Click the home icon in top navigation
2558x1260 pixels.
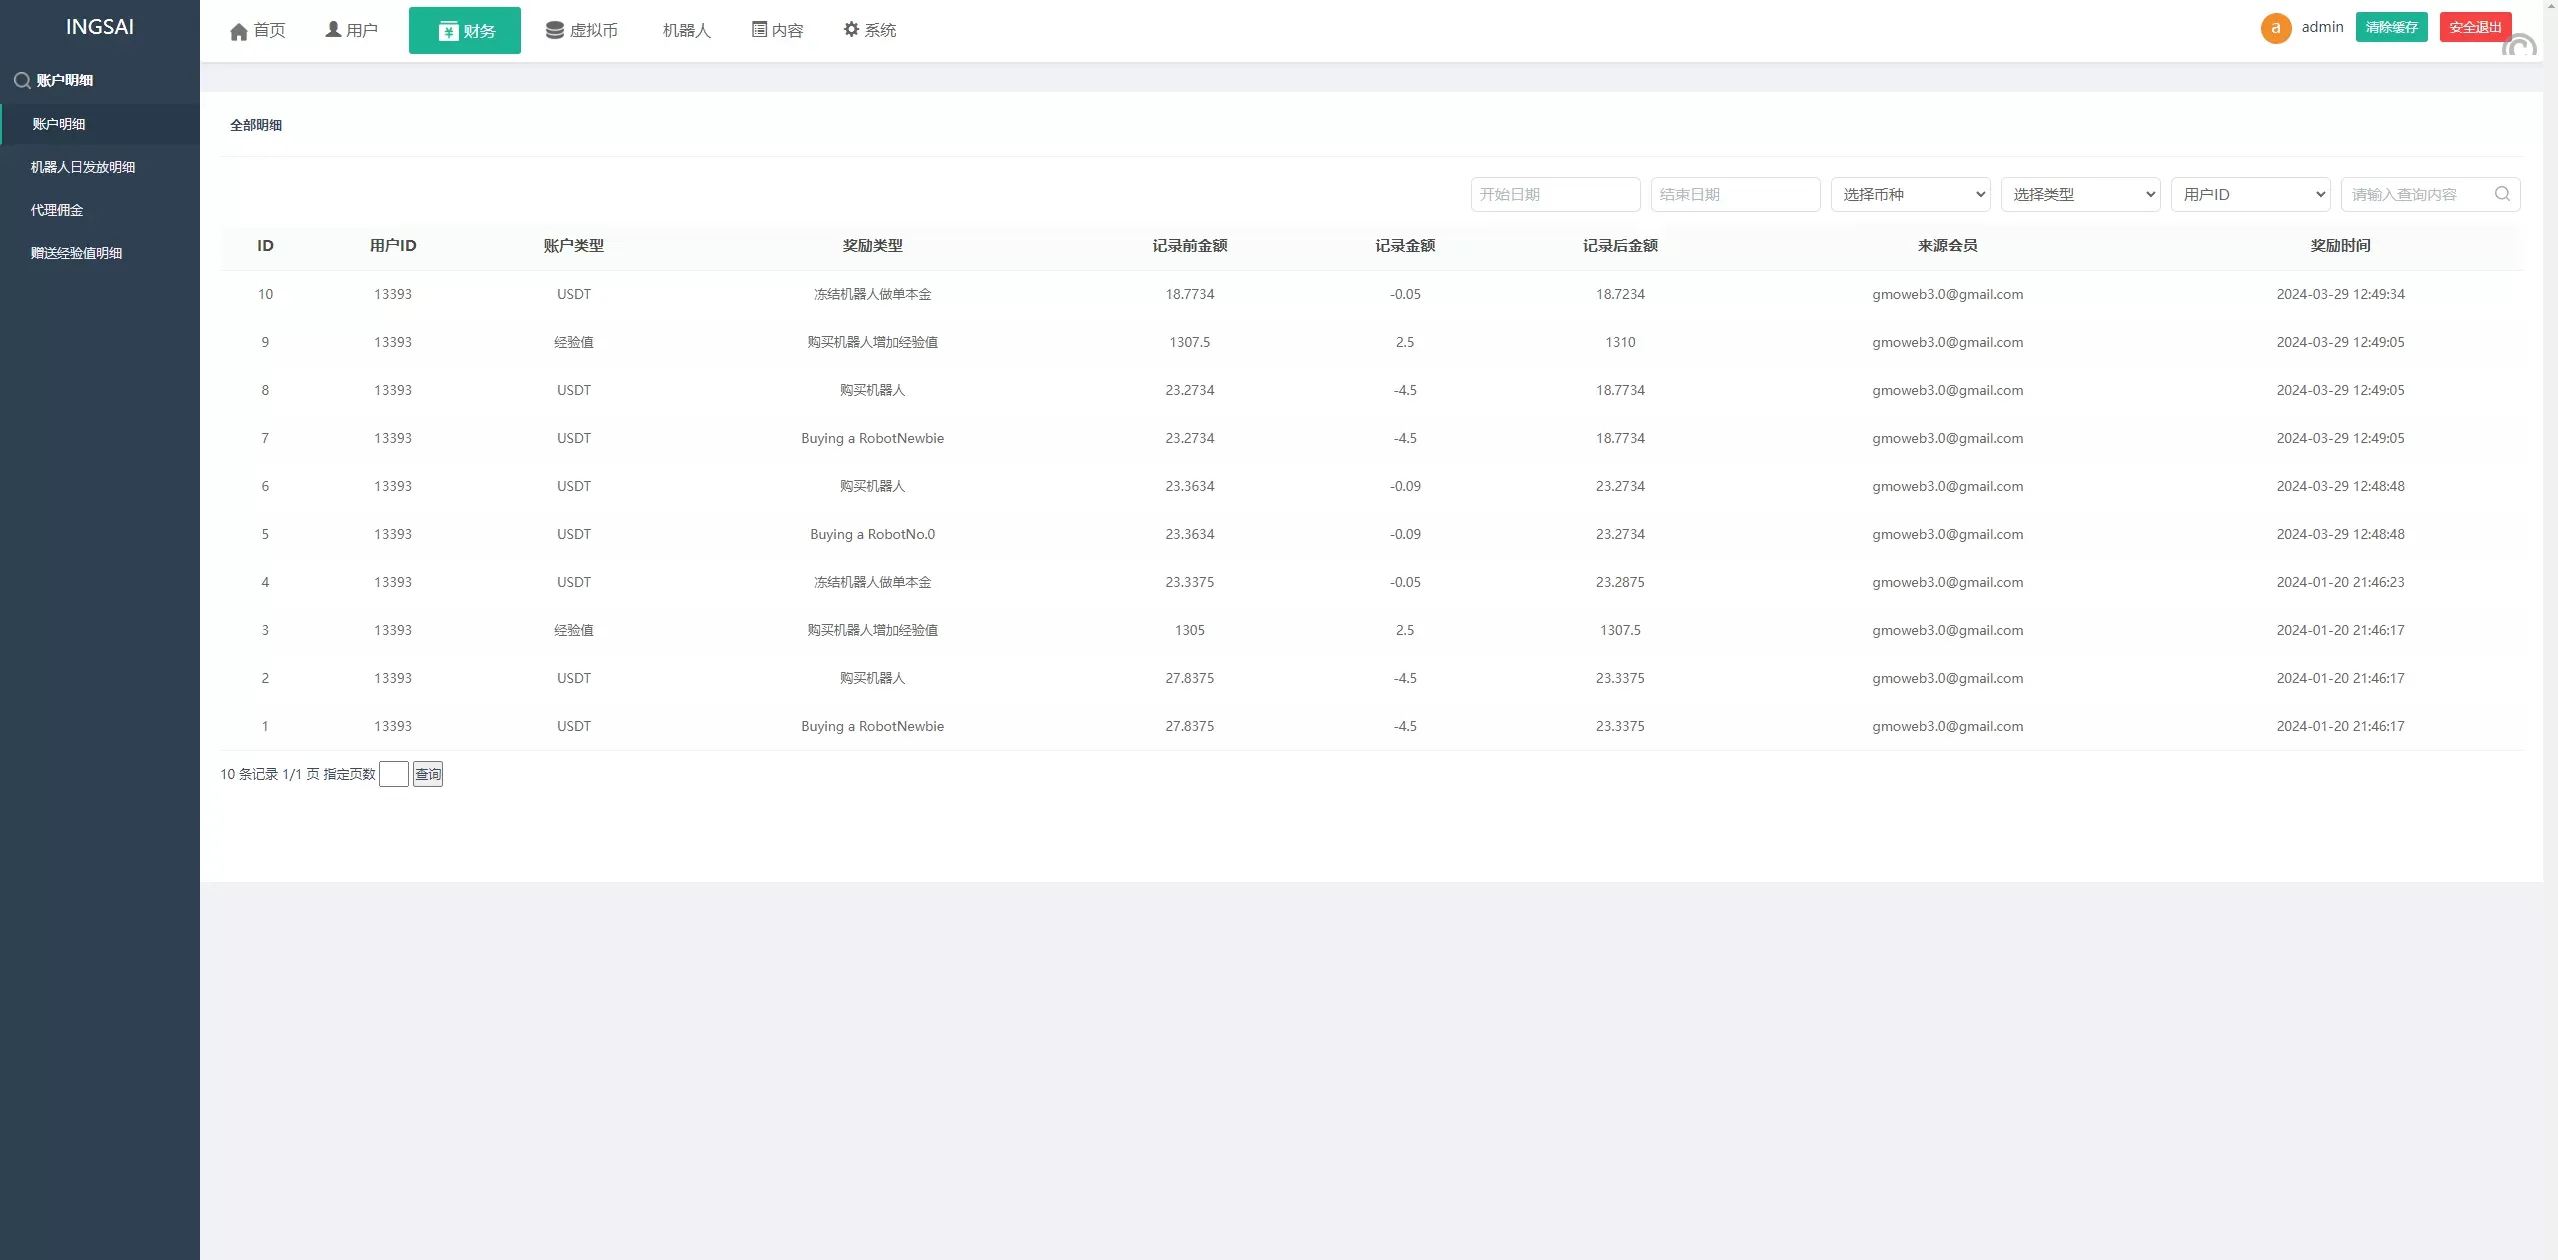click(238, 32)
